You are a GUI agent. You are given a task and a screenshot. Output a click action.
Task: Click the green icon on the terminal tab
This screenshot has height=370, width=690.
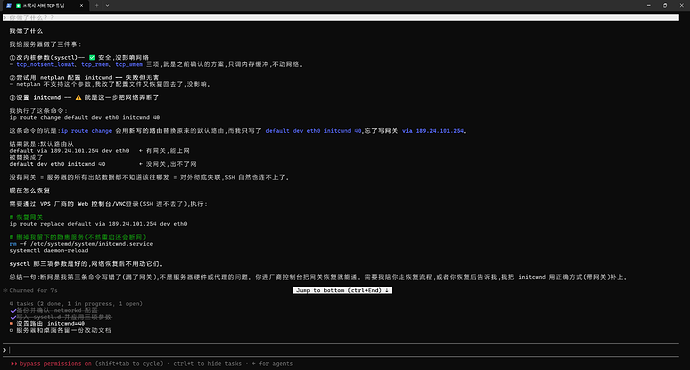point(18,6)
